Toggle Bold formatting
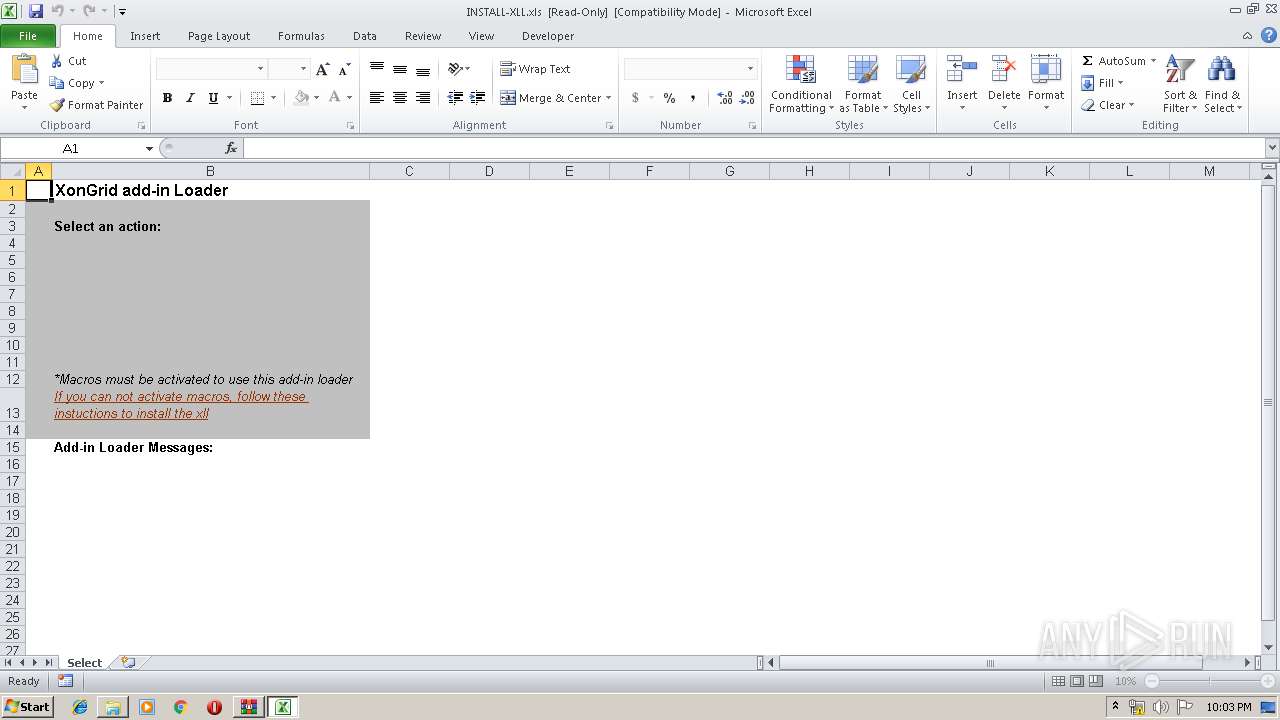Viewport: 1280px width, 720px height. (167, 98)
